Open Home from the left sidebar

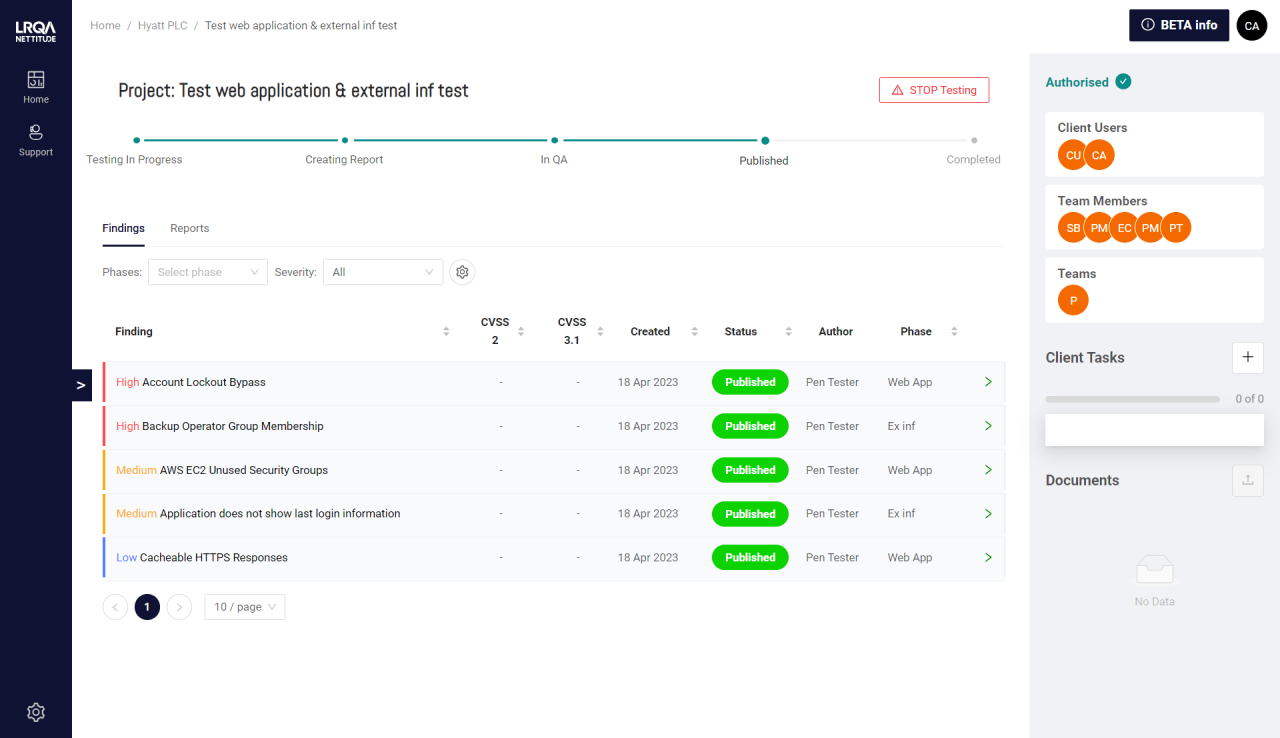(x=35, y=85)
